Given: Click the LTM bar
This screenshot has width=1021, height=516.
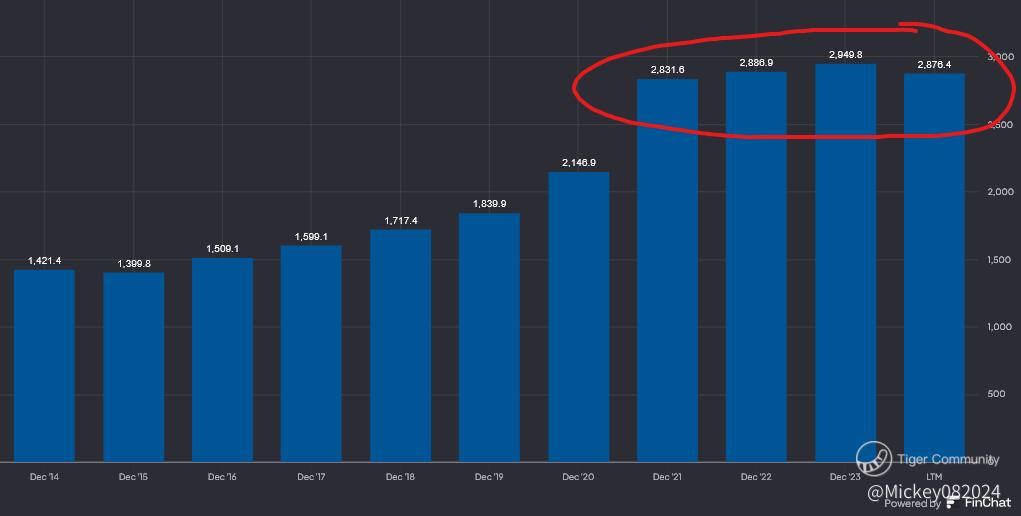Looking at the screenshot, I should (934, 267).
